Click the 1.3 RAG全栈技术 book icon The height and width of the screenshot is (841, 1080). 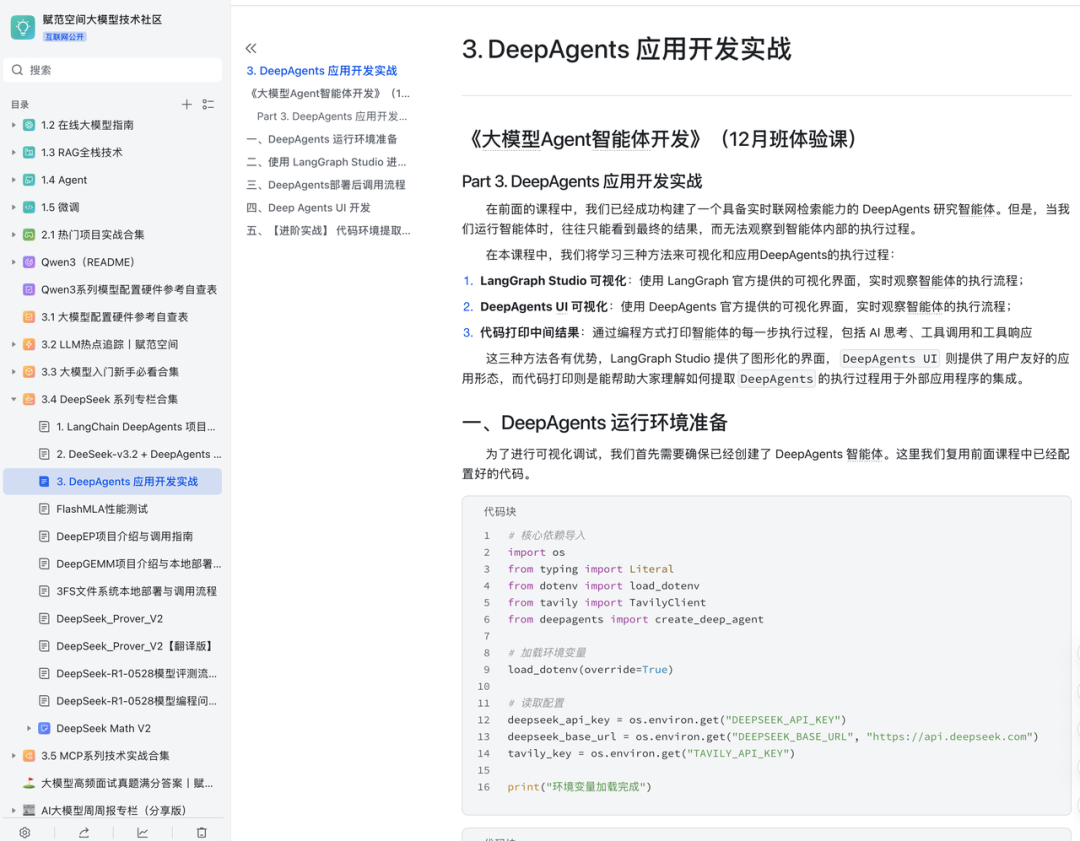[x=29, y=152]
